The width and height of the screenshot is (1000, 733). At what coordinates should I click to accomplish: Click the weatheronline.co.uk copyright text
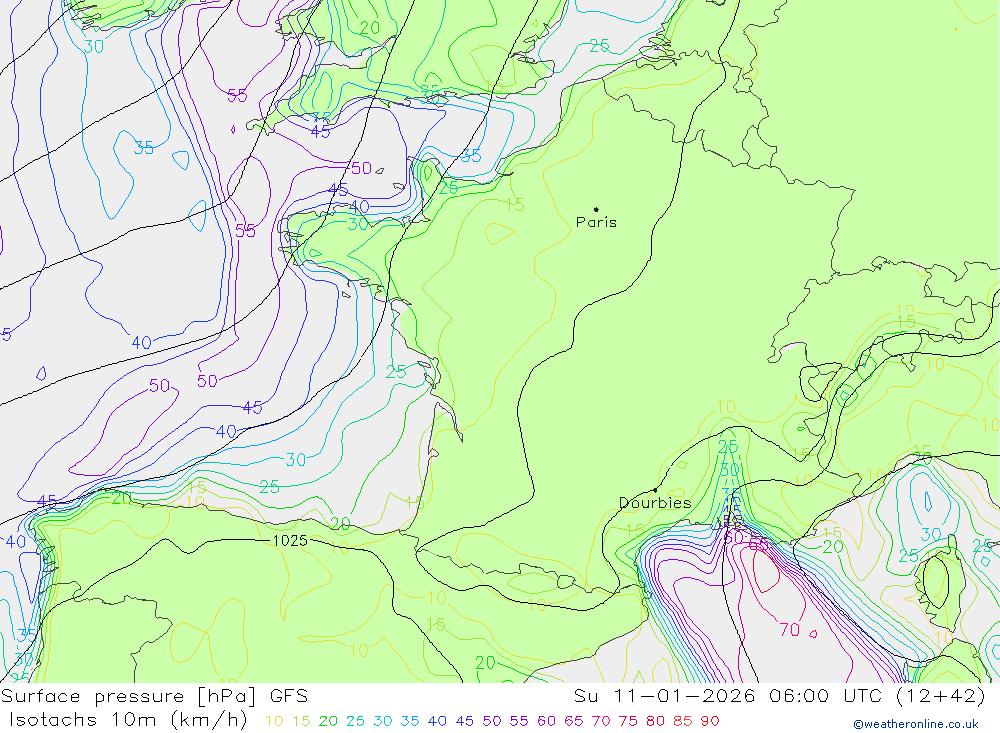point(916,724)
